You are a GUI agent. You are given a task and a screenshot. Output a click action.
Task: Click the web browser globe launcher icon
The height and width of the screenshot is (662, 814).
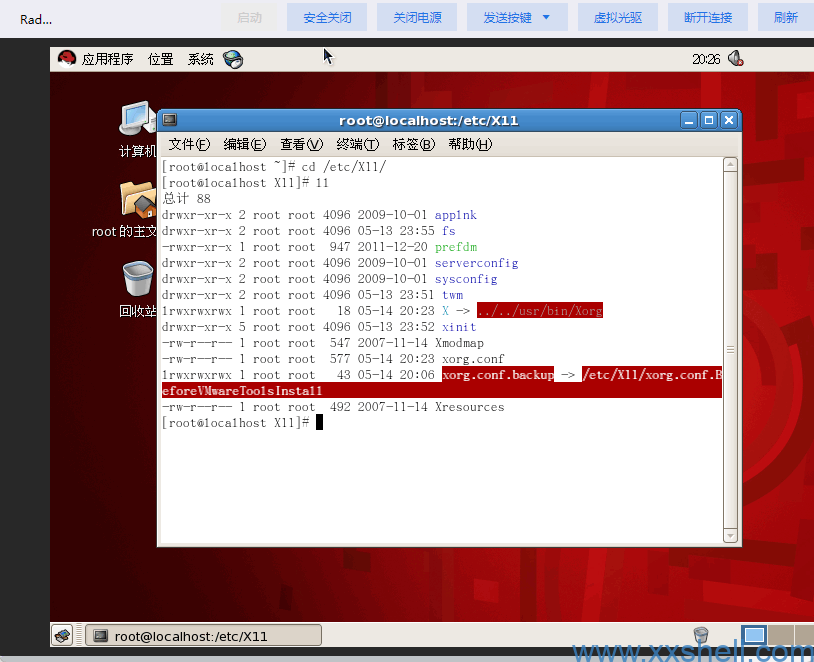coord(233,59)
